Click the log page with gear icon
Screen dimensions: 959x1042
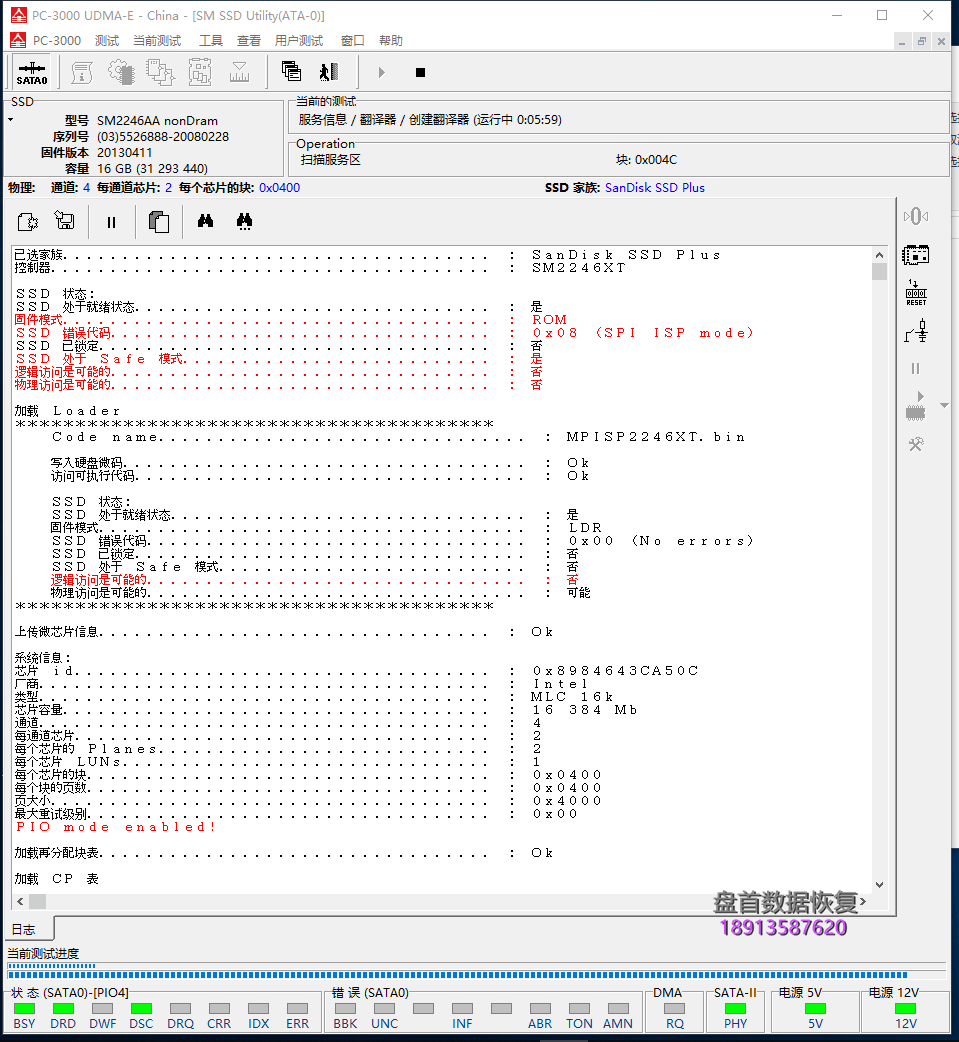pos(28,221)
